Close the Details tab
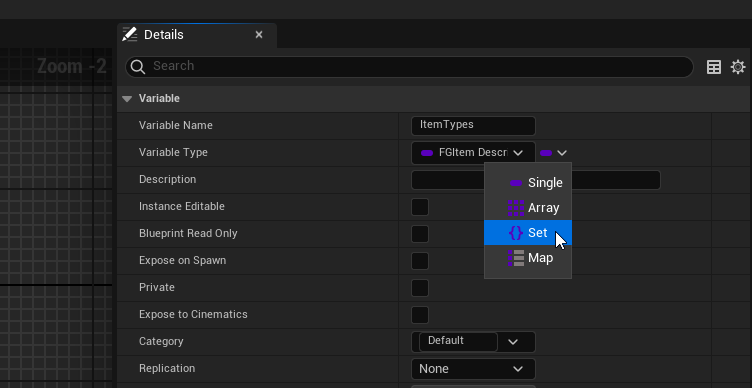The height and width of the screenshot is (388, 752). tap(259, 35)
